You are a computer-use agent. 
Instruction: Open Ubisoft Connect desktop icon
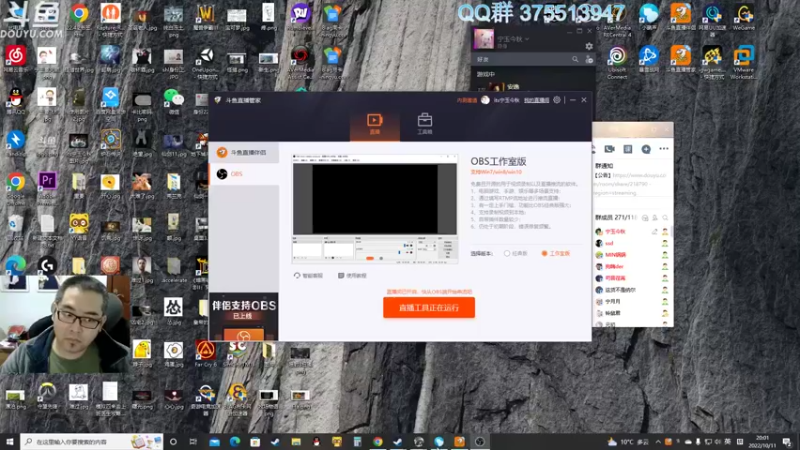point(617,62)
